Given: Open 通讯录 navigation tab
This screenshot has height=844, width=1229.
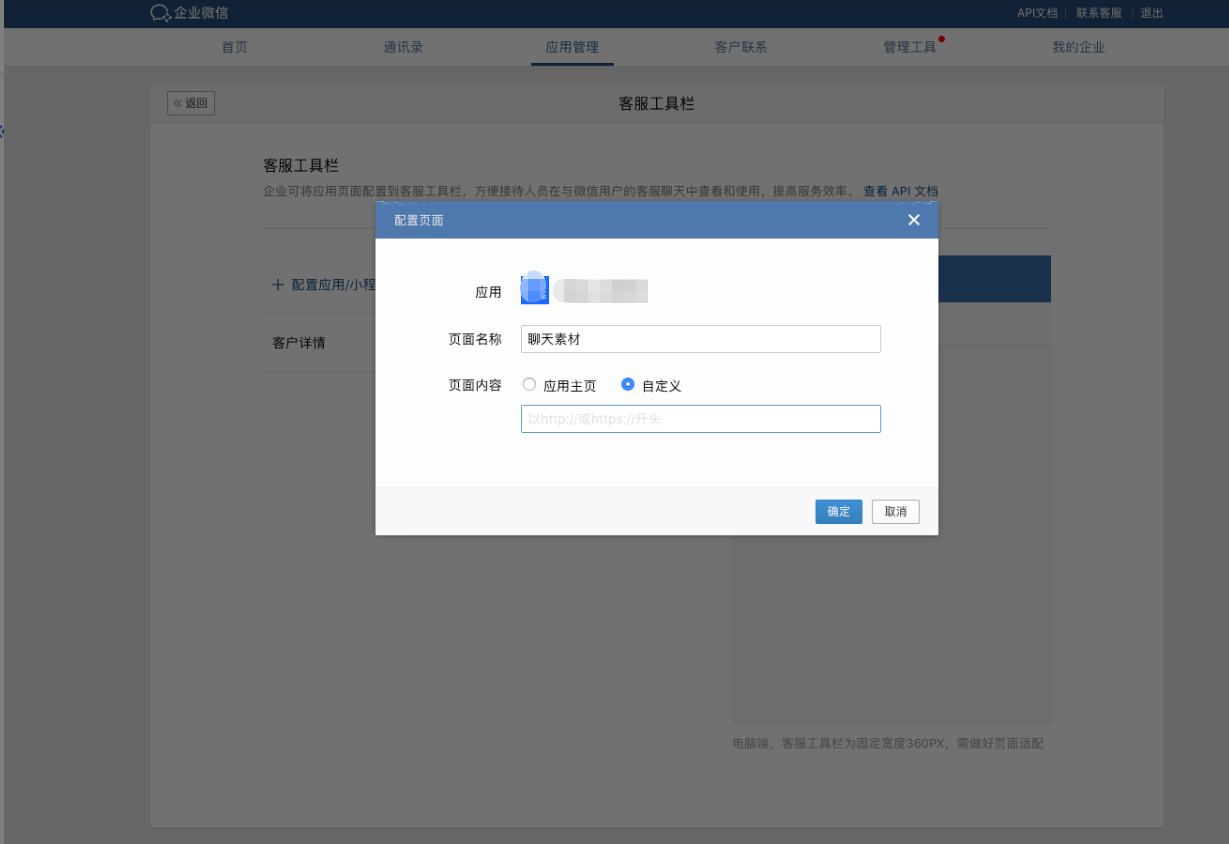Looking at the screenshot, I should [403, 47].
